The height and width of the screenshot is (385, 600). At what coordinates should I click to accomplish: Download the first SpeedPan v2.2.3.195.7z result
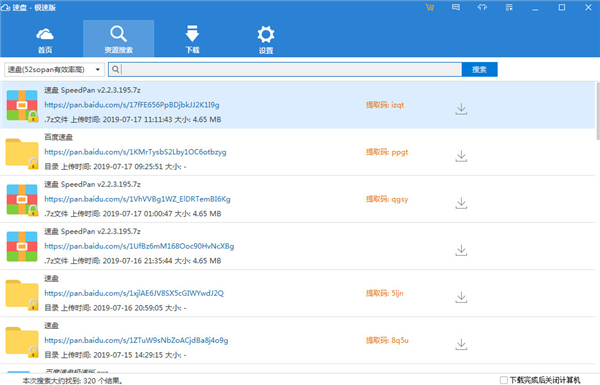pos(461,109)
